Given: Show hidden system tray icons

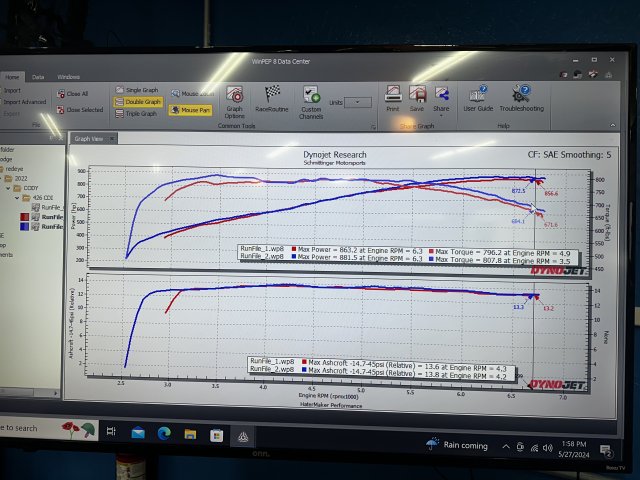Looking at the screenshot, I should pyautogui.click(x=506, y=447).
